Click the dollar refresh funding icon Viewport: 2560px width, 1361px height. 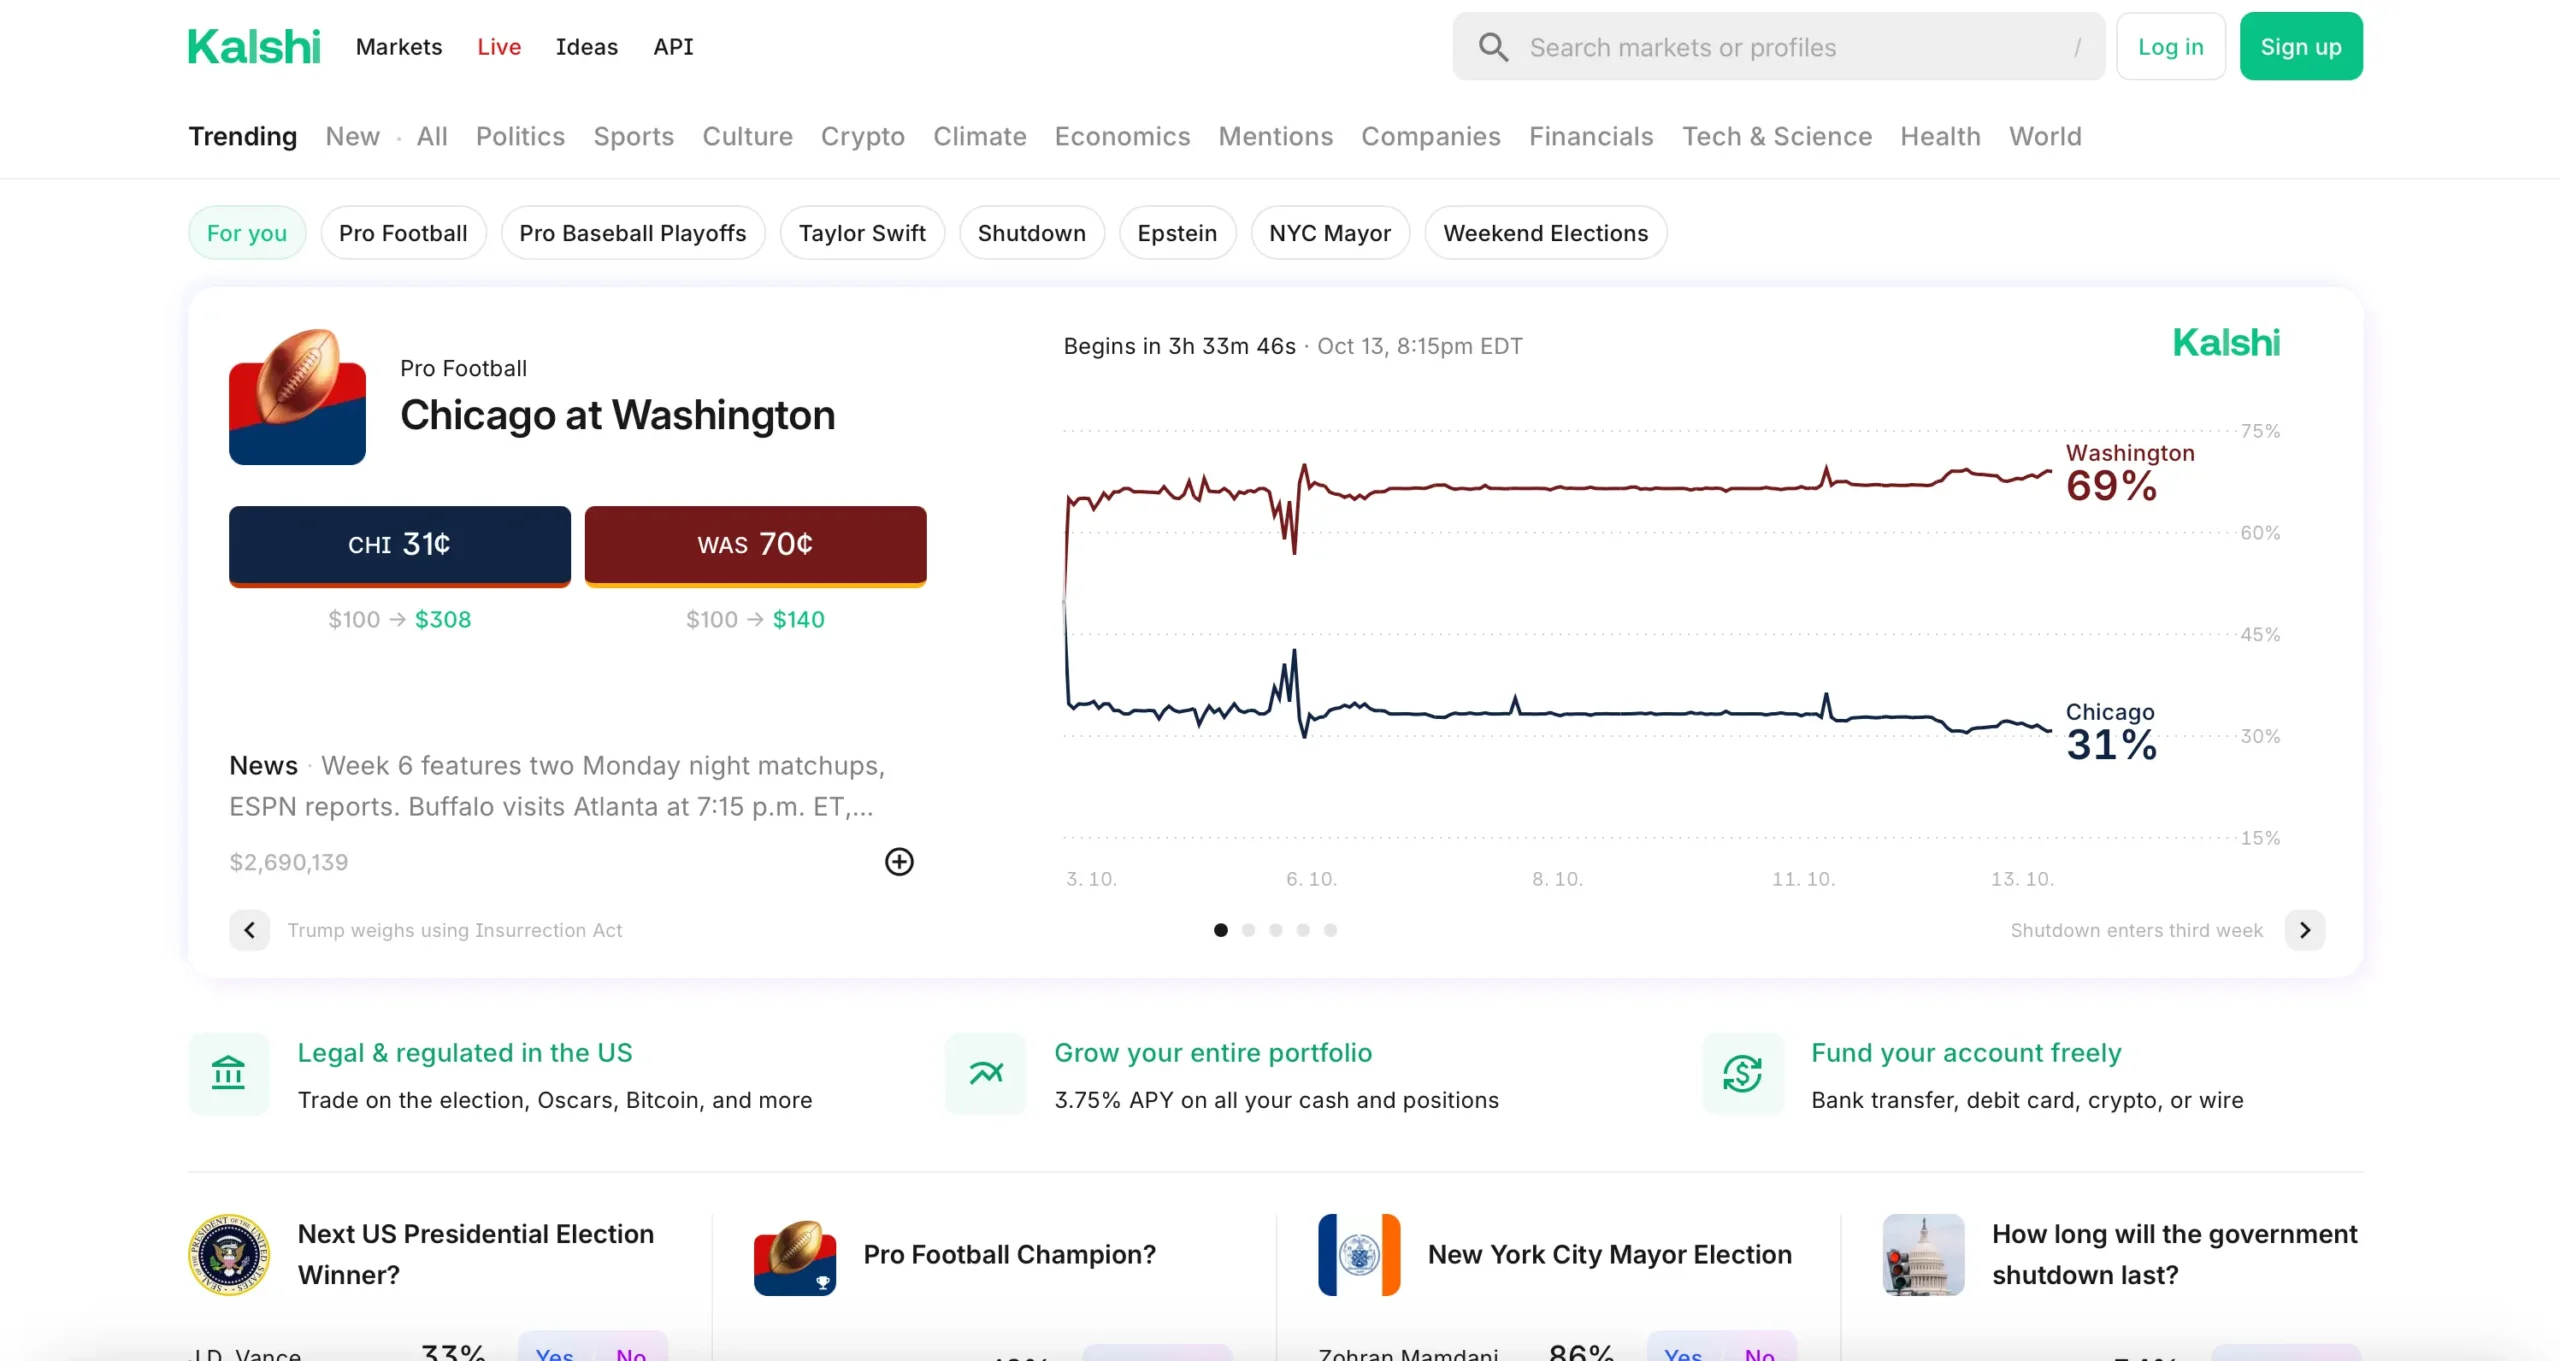(x=1742, y=1074)
